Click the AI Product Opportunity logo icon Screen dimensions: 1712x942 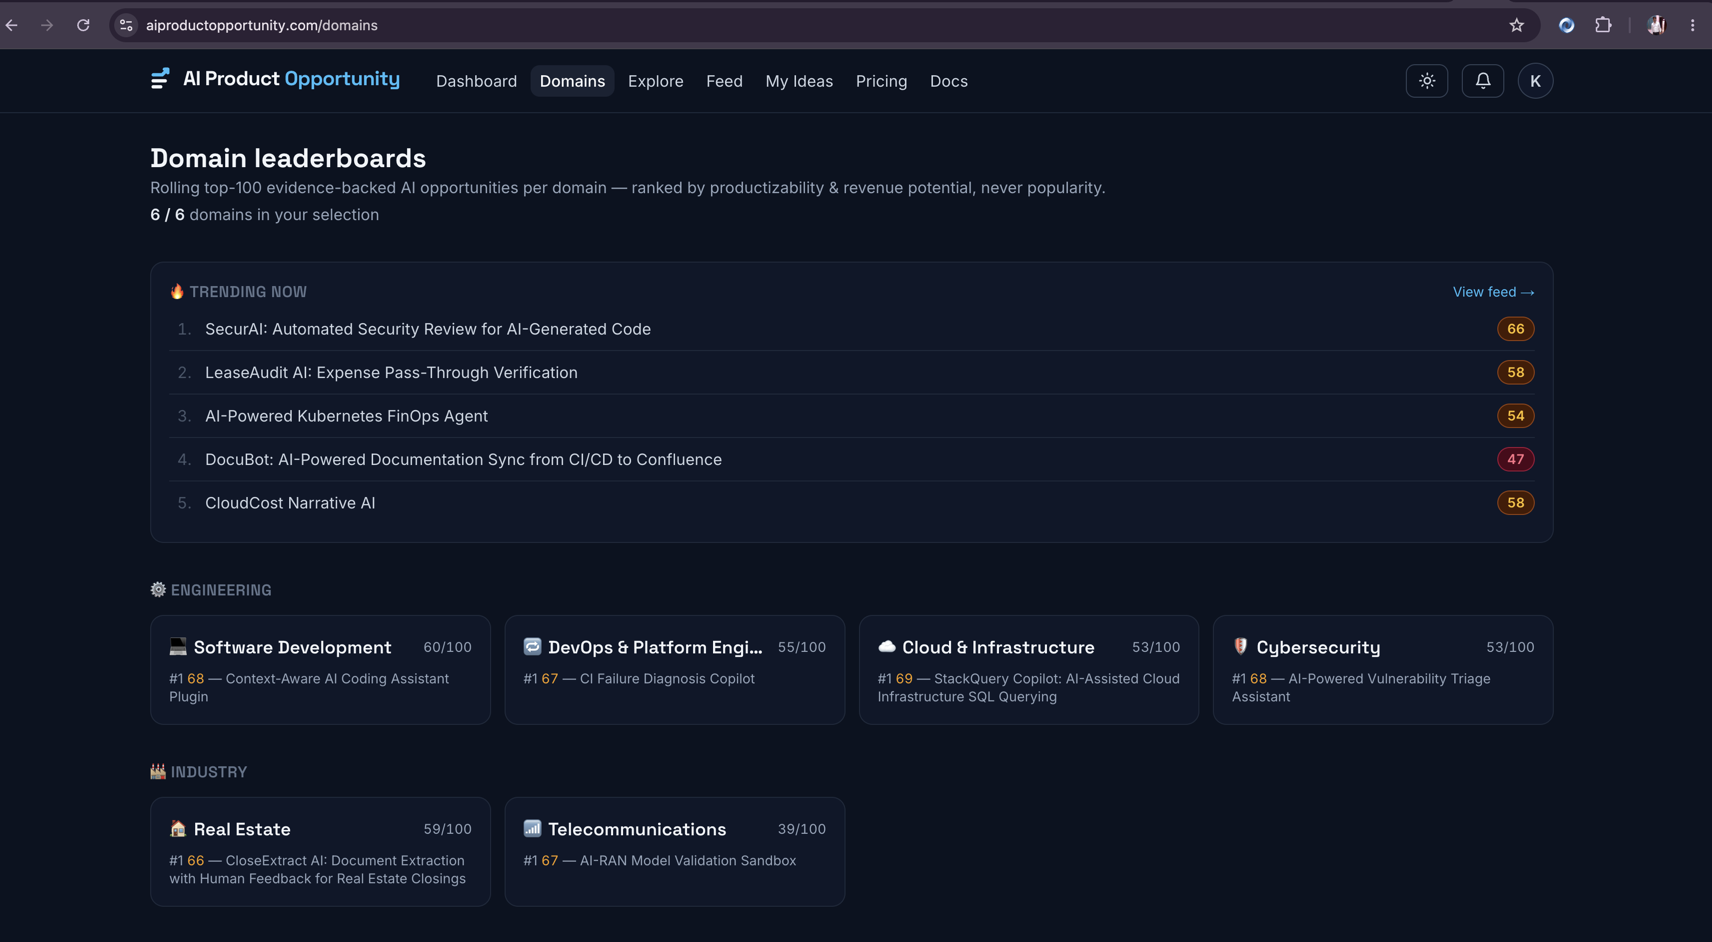click(x=160, y=79)
